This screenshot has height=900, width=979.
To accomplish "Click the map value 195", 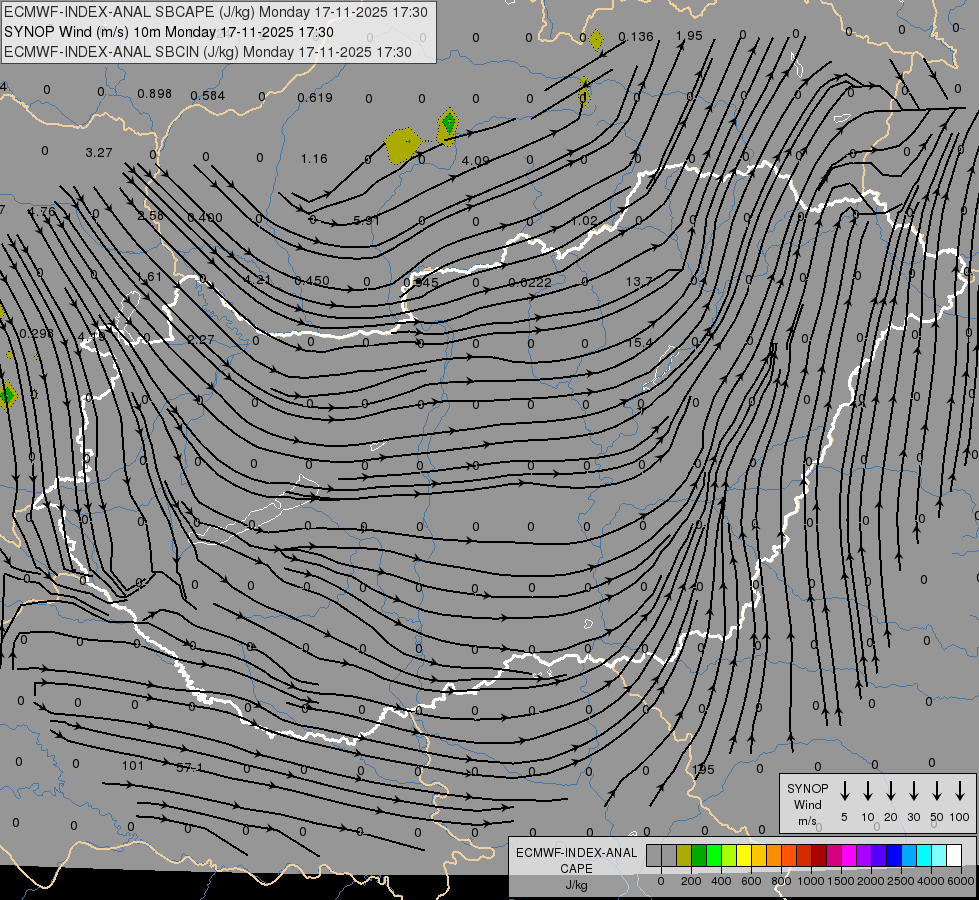I will click(702, 769).
